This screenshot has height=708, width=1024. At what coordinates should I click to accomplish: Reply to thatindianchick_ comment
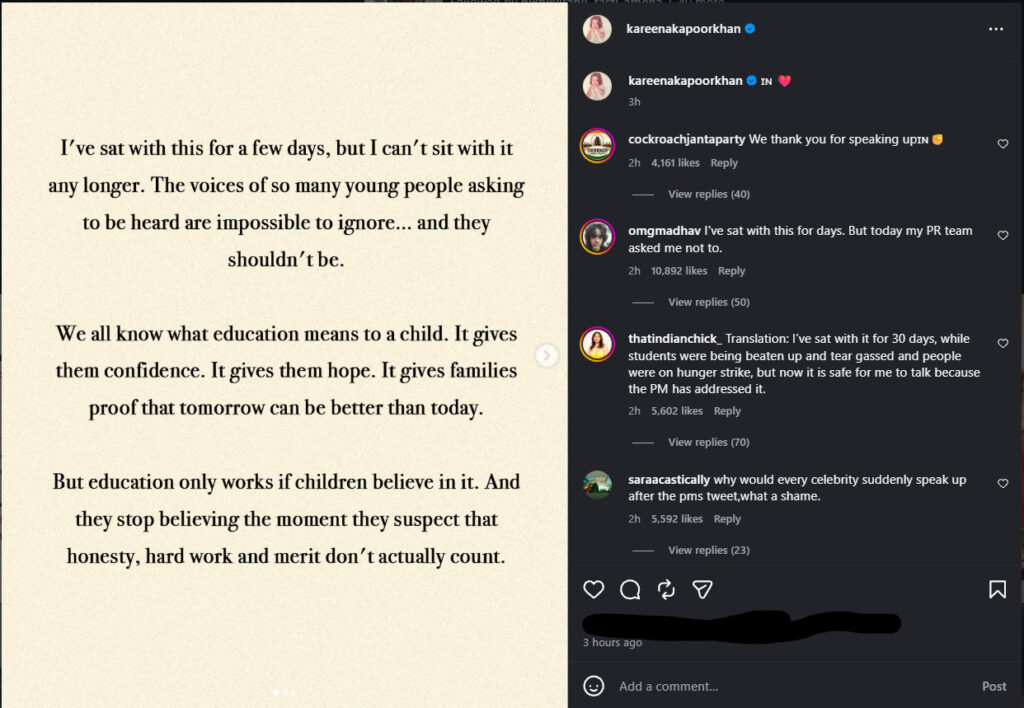(x=727, y=411)
